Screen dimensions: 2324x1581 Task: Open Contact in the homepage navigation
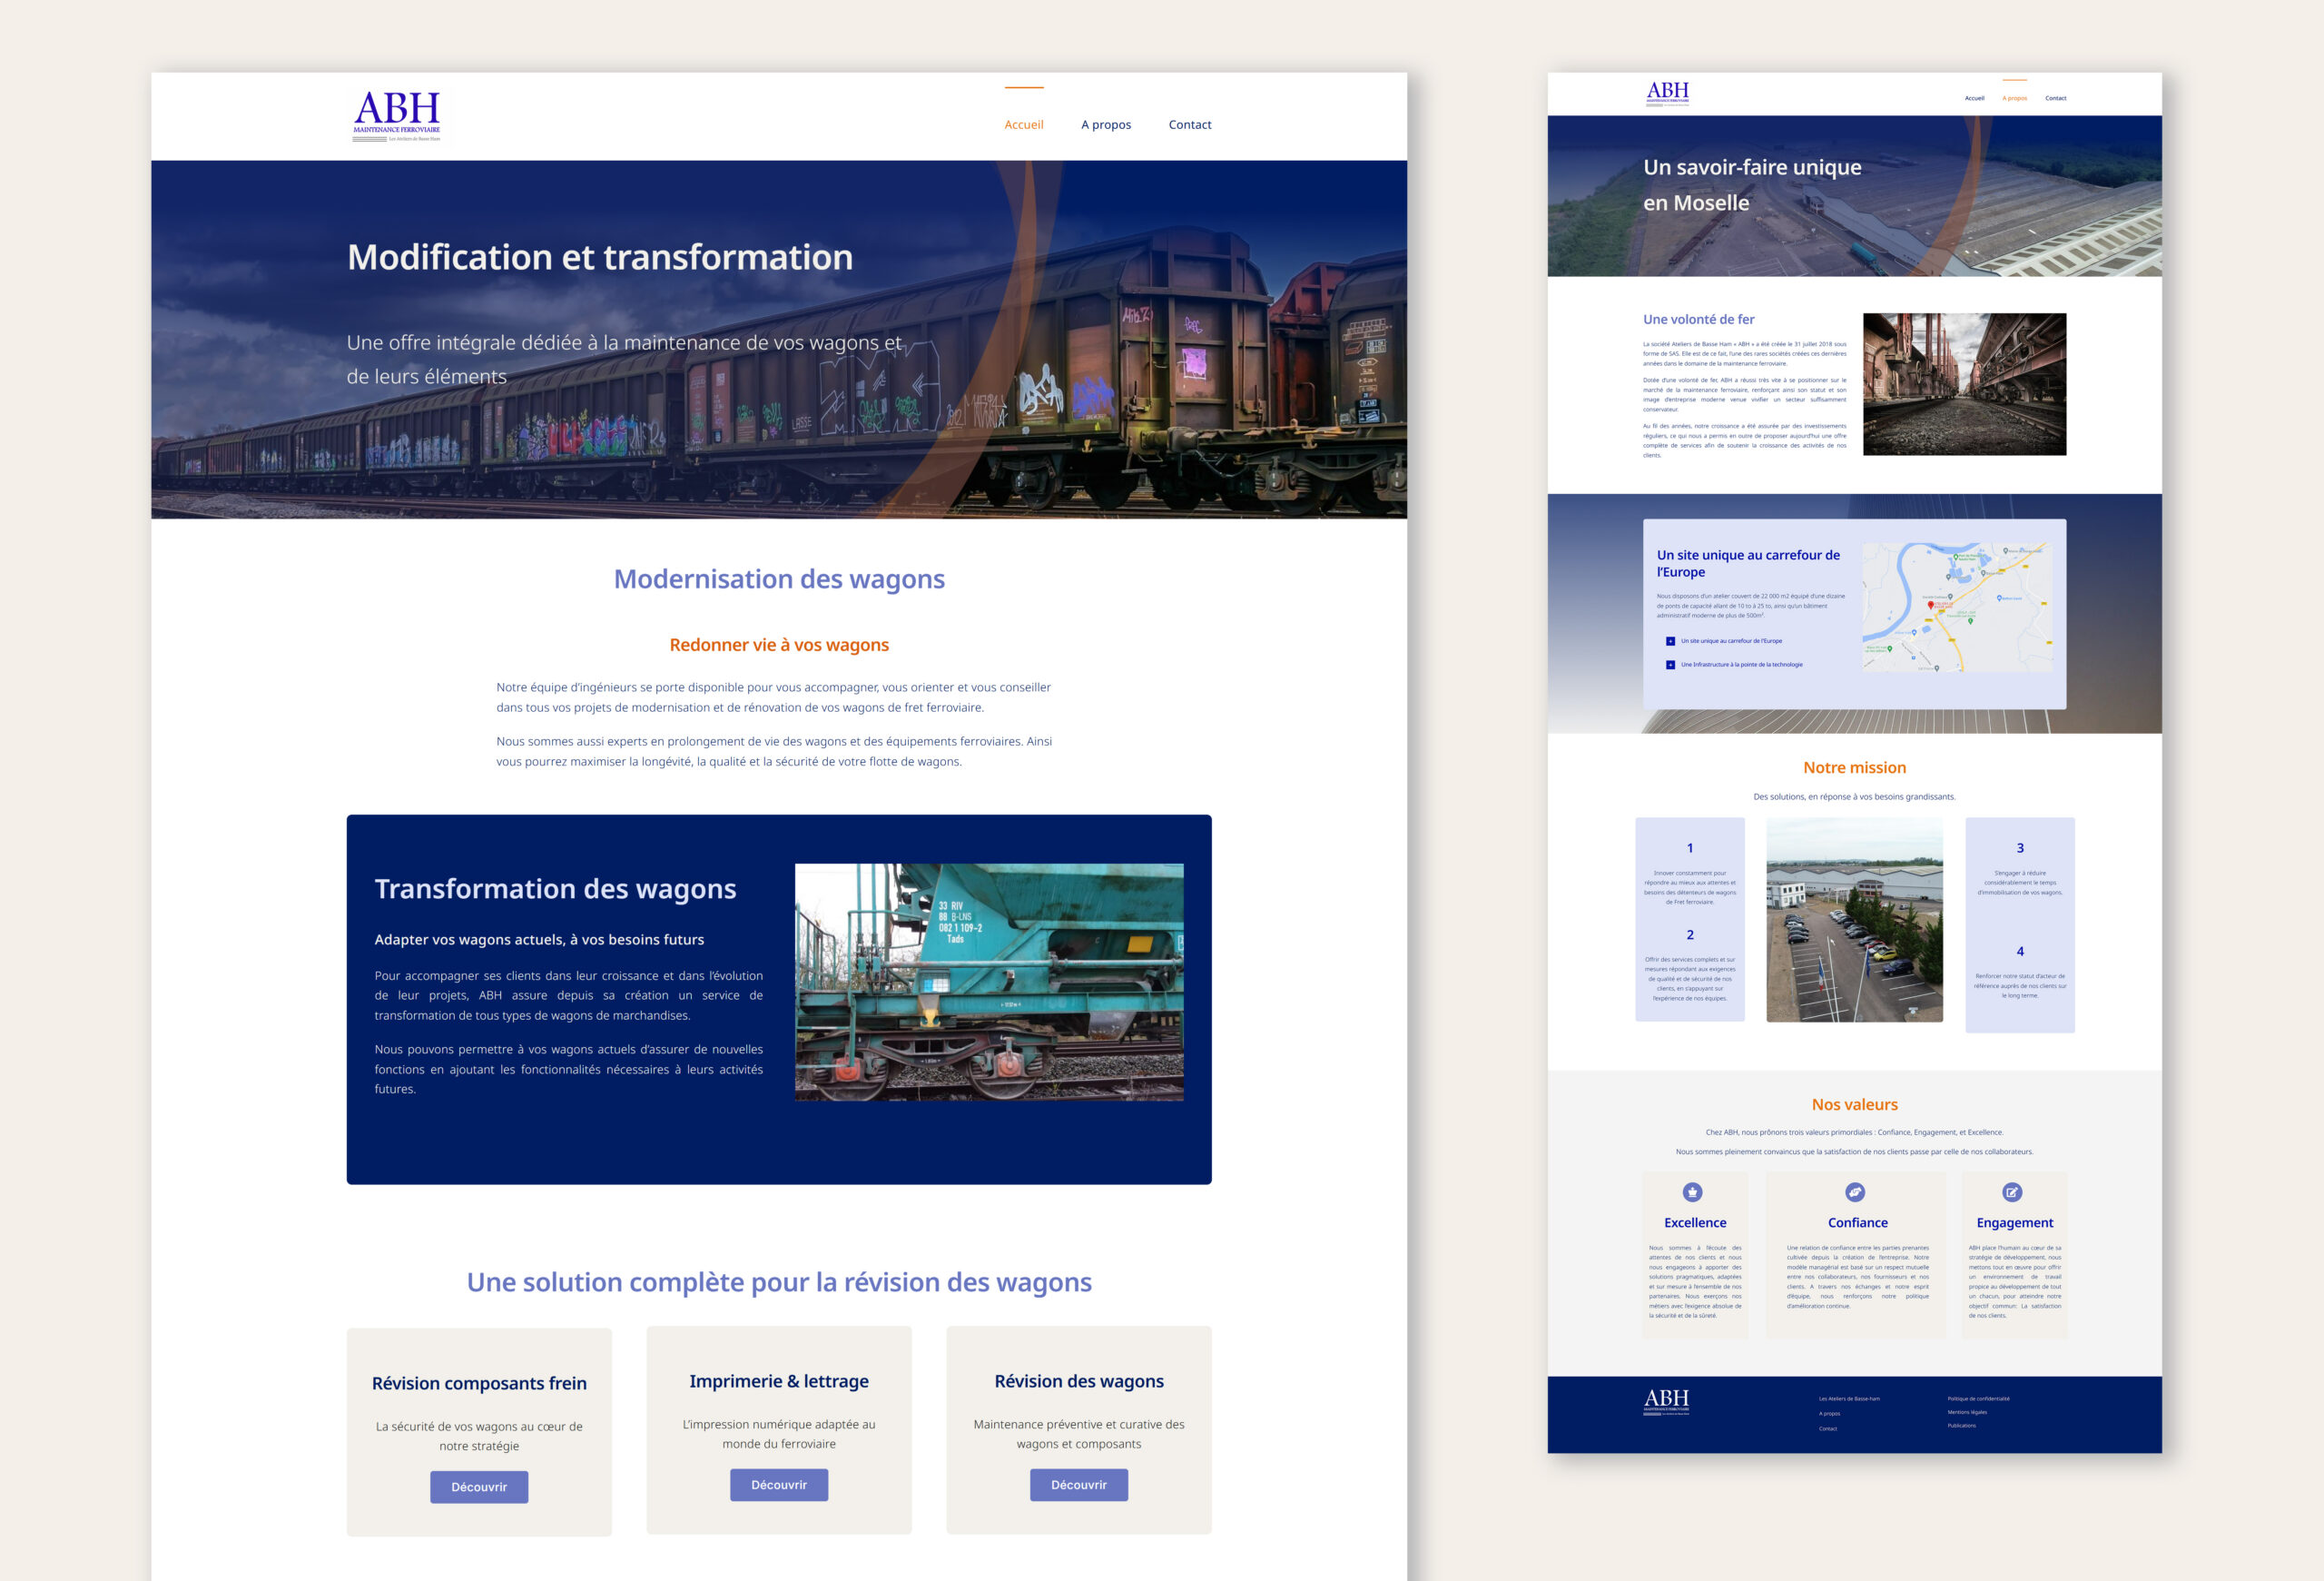[1190, 125]
